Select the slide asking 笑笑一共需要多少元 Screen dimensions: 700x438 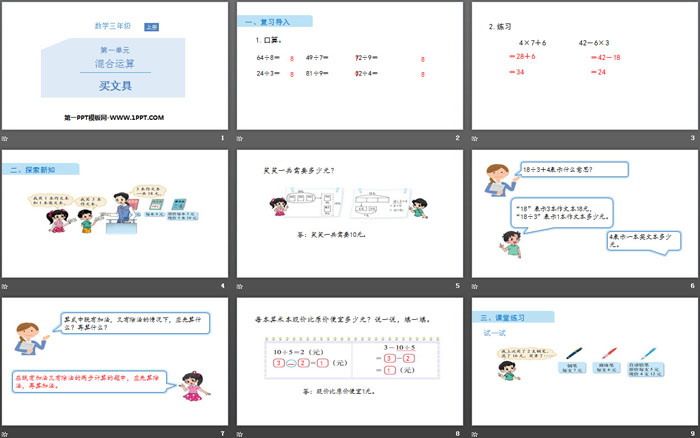click(349, 213)
